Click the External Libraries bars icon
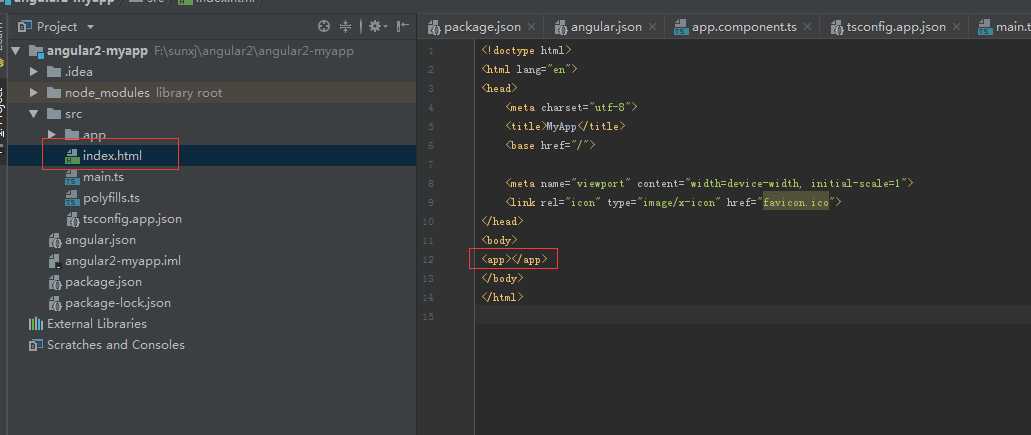This screenshot has width=1031, height=435. click(36, 324)
